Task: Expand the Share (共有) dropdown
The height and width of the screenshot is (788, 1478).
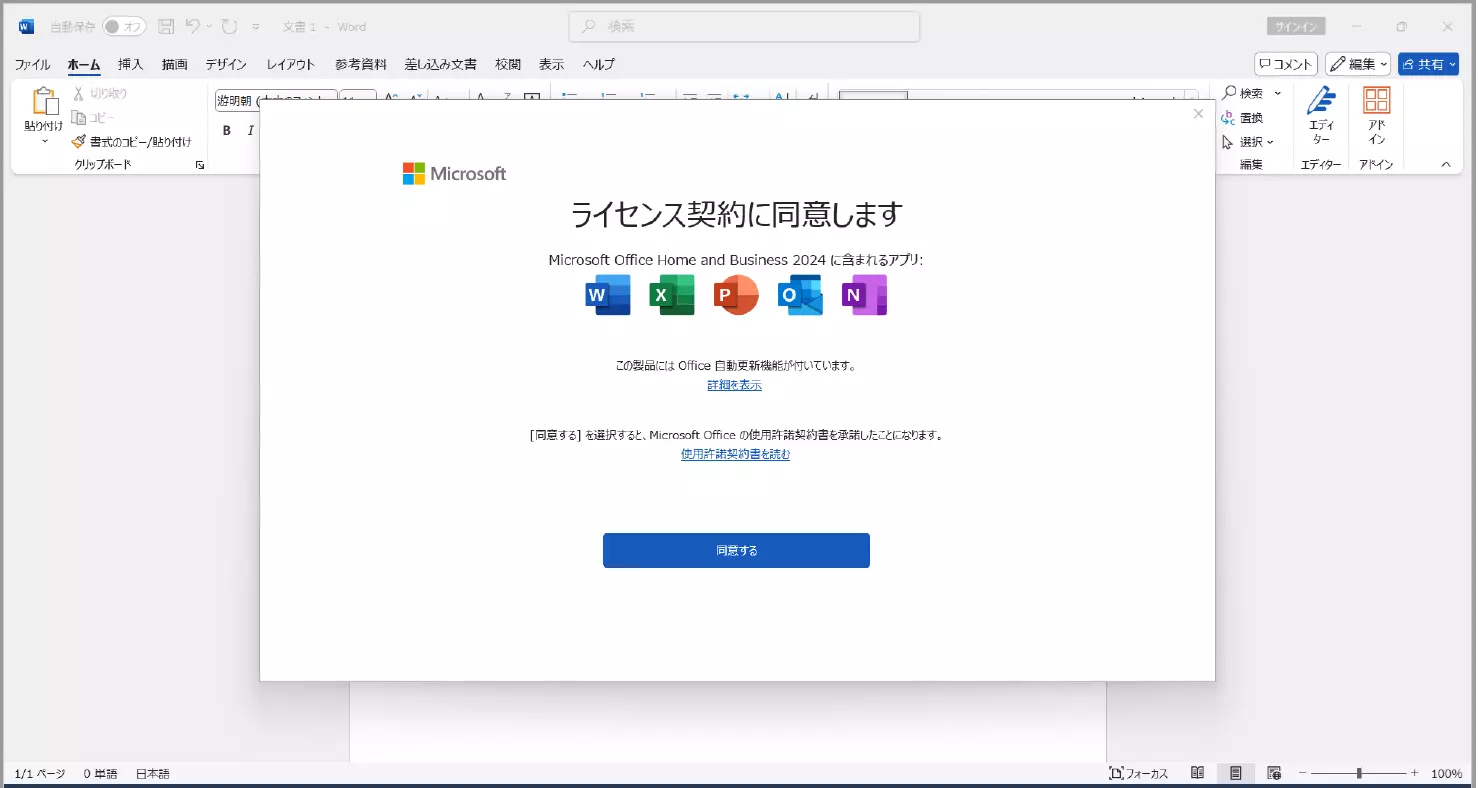Action: [1428, 64]
